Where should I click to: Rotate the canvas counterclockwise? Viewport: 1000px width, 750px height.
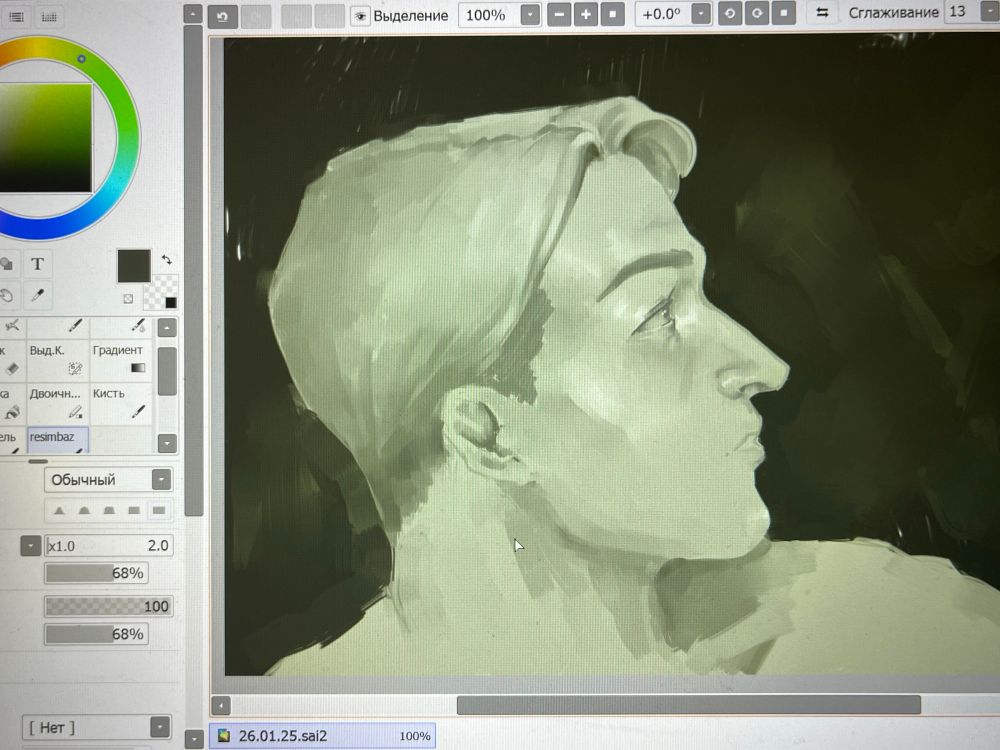click(x=730, y=13)
